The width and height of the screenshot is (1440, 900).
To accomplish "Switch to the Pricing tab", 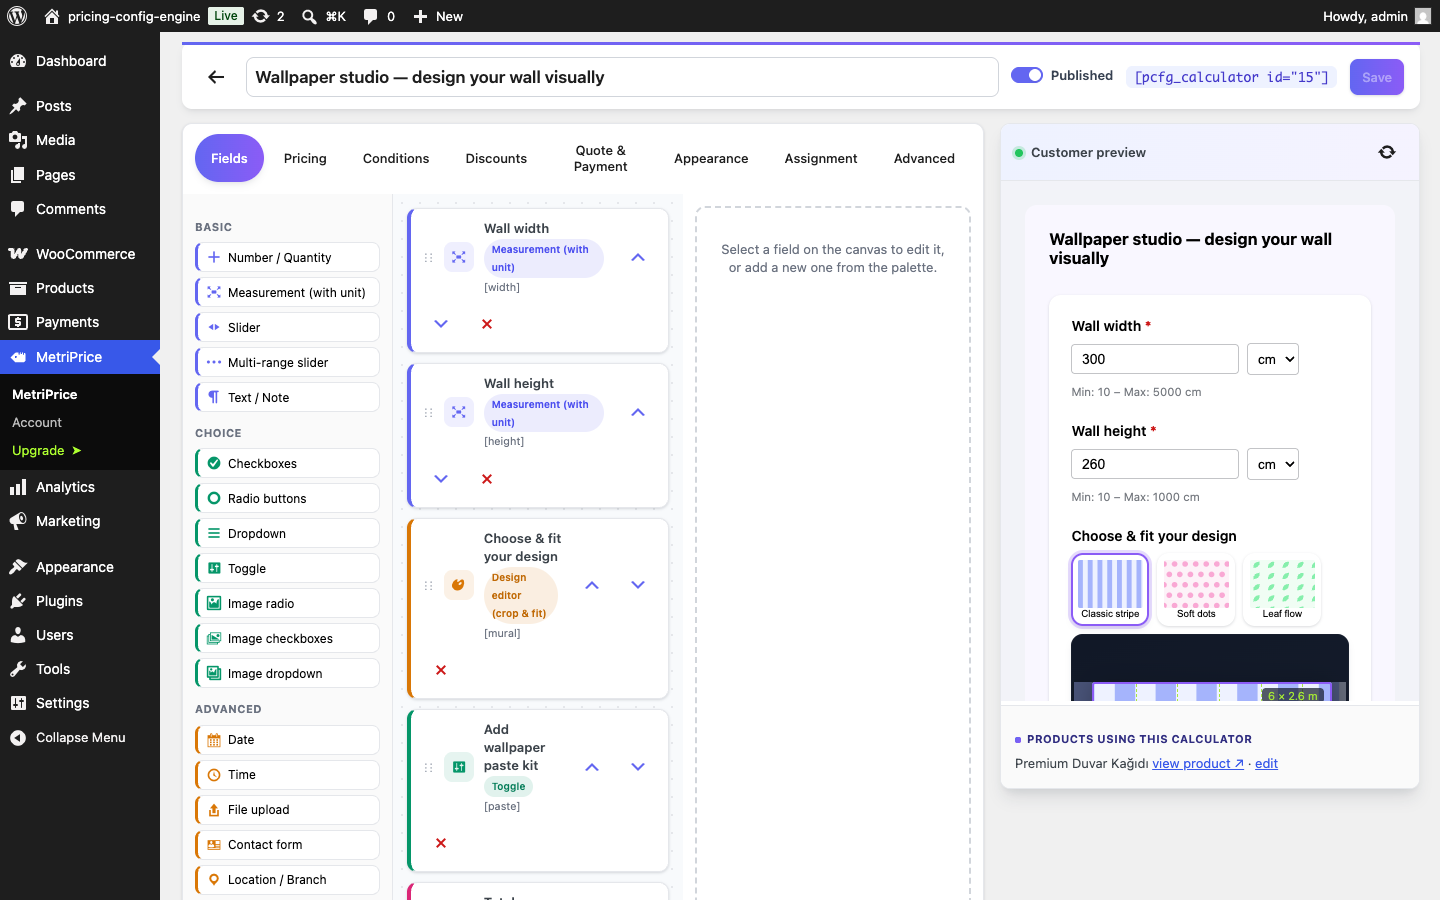I will click(x=305, y=158).
